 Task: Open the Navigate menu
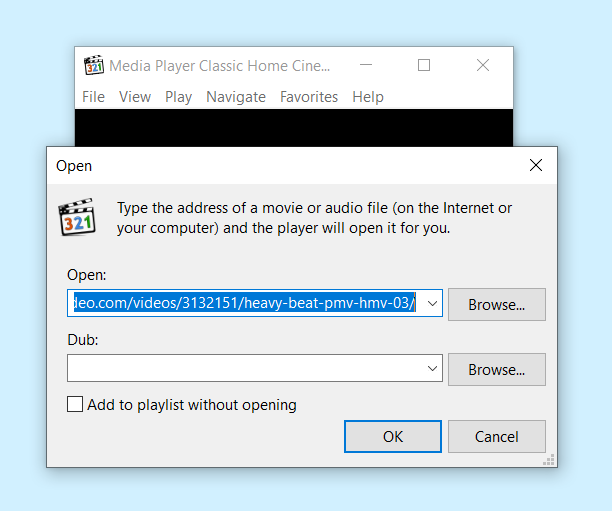point(236,97)
